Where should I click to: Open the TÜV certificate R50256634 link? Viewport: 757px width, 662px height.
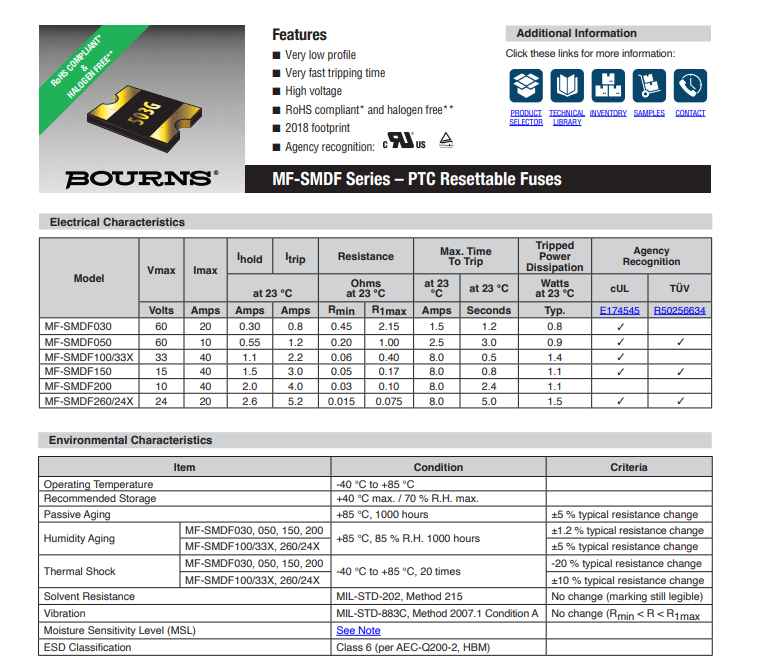click(680, 311)
